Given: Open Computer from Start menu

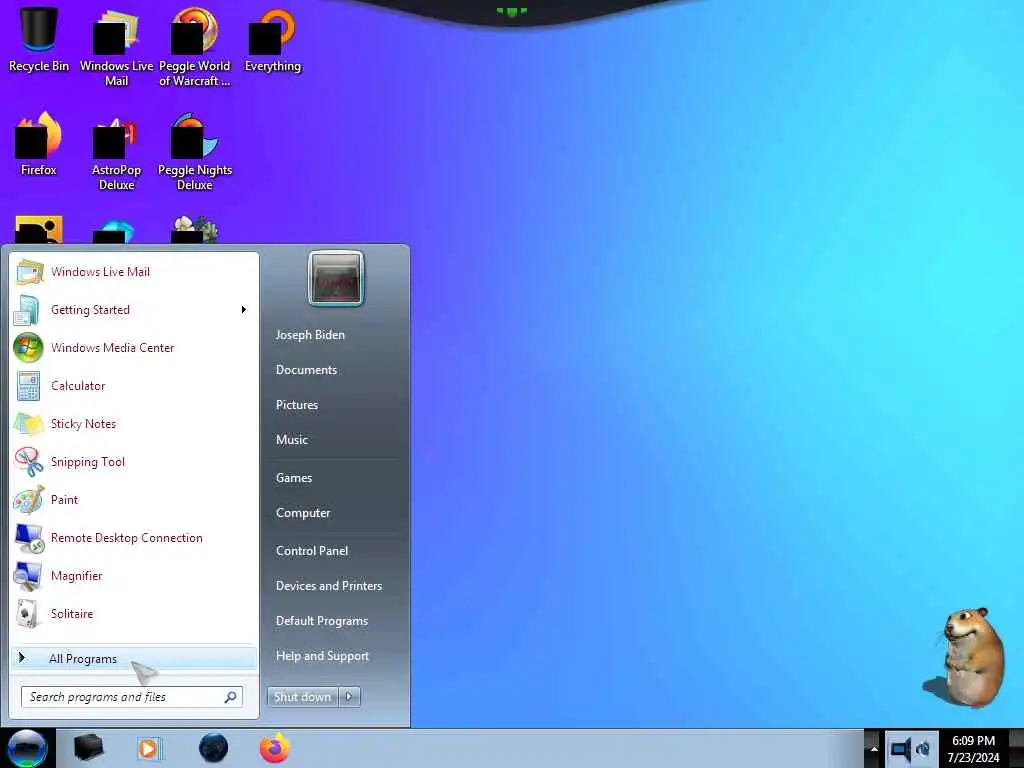Looking at the screenshot, I should click(303, 513).
